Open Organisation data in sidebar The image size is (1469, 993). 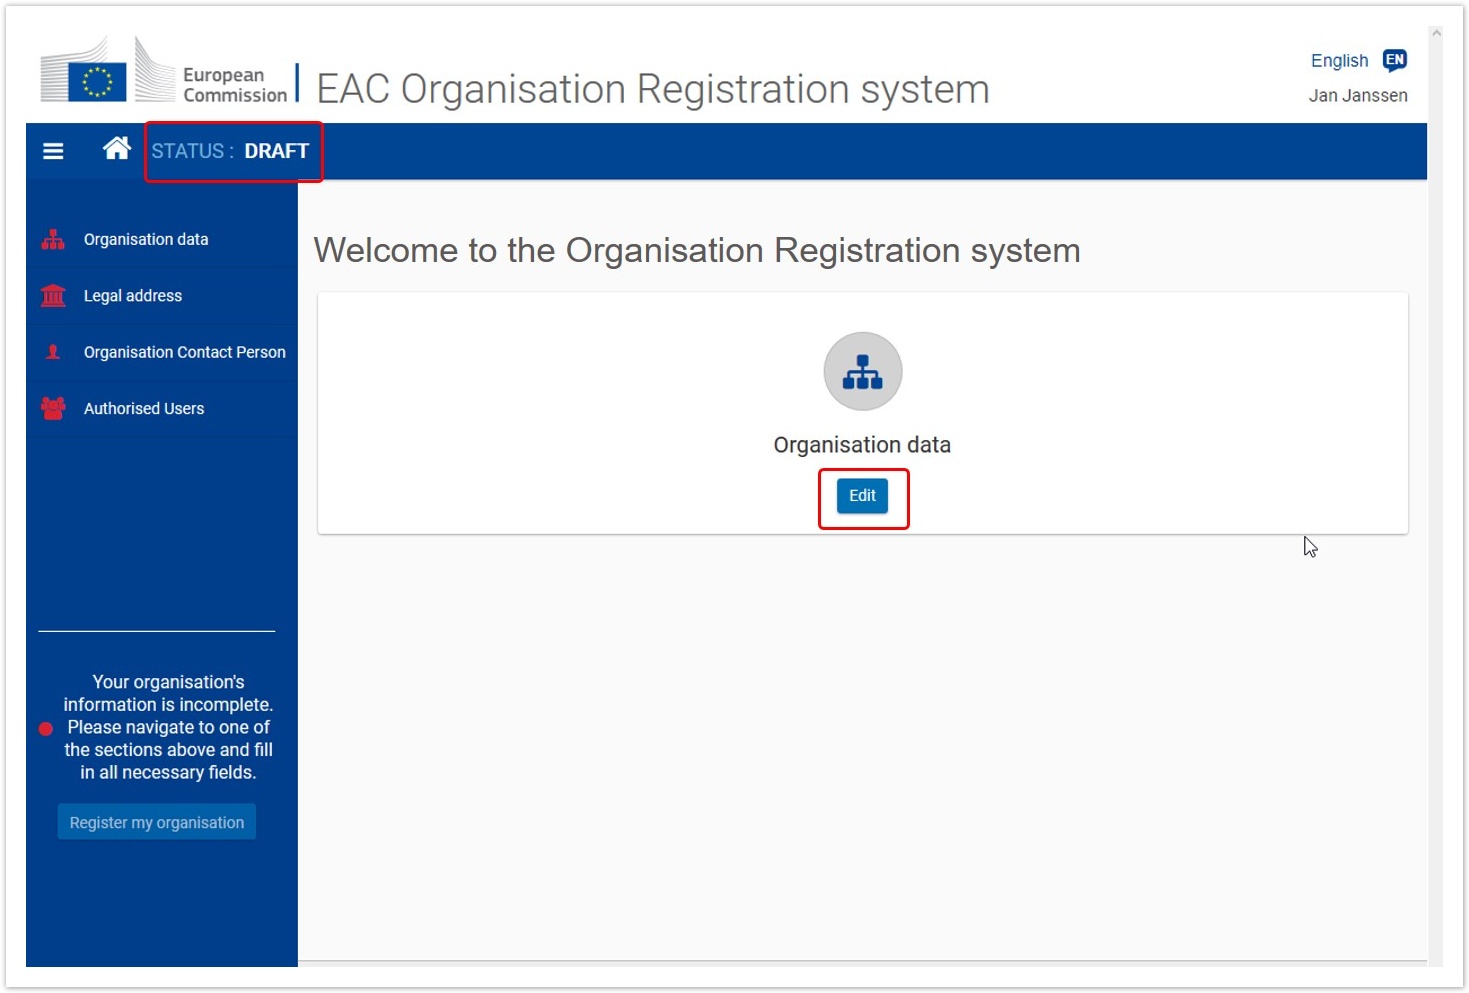146,240
